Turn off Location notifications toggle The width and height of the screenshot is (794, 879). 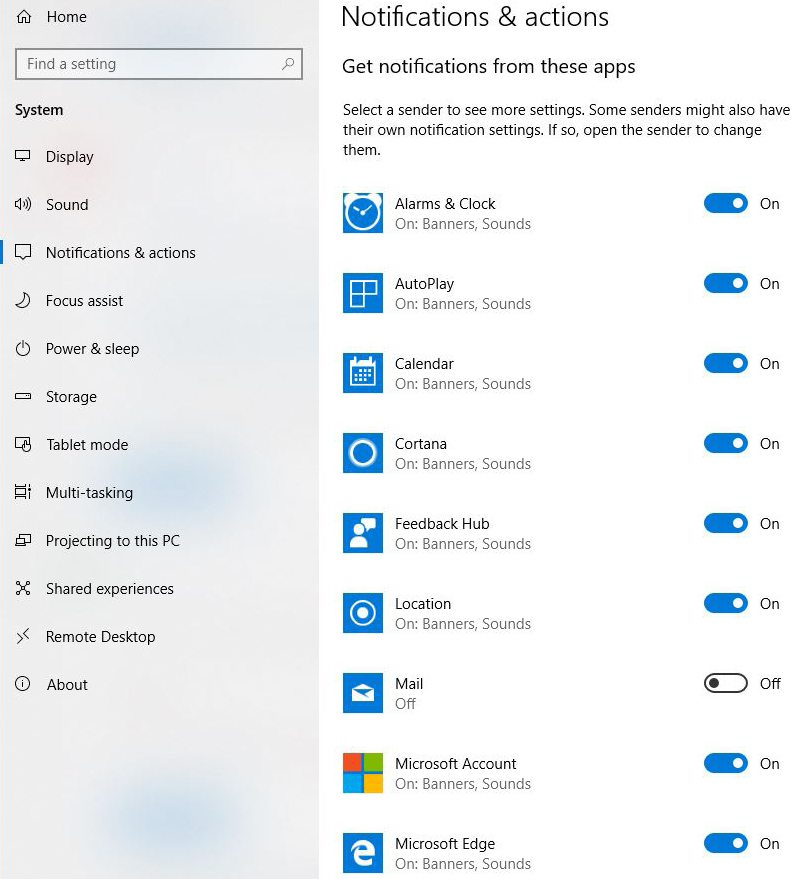[x=726, y=603]
